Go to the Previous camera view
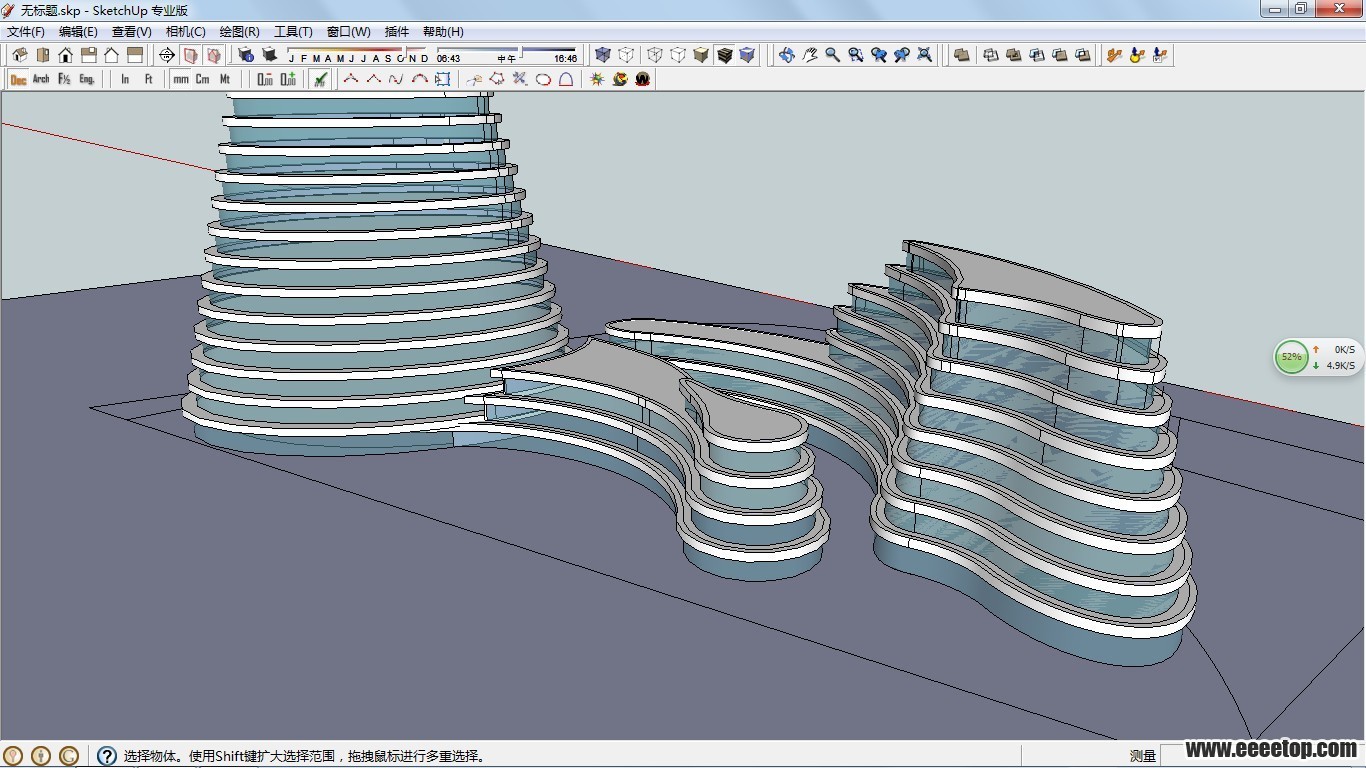Image resolution: width=1366 pixels, height=768 pixels. [x=879, y=55]
